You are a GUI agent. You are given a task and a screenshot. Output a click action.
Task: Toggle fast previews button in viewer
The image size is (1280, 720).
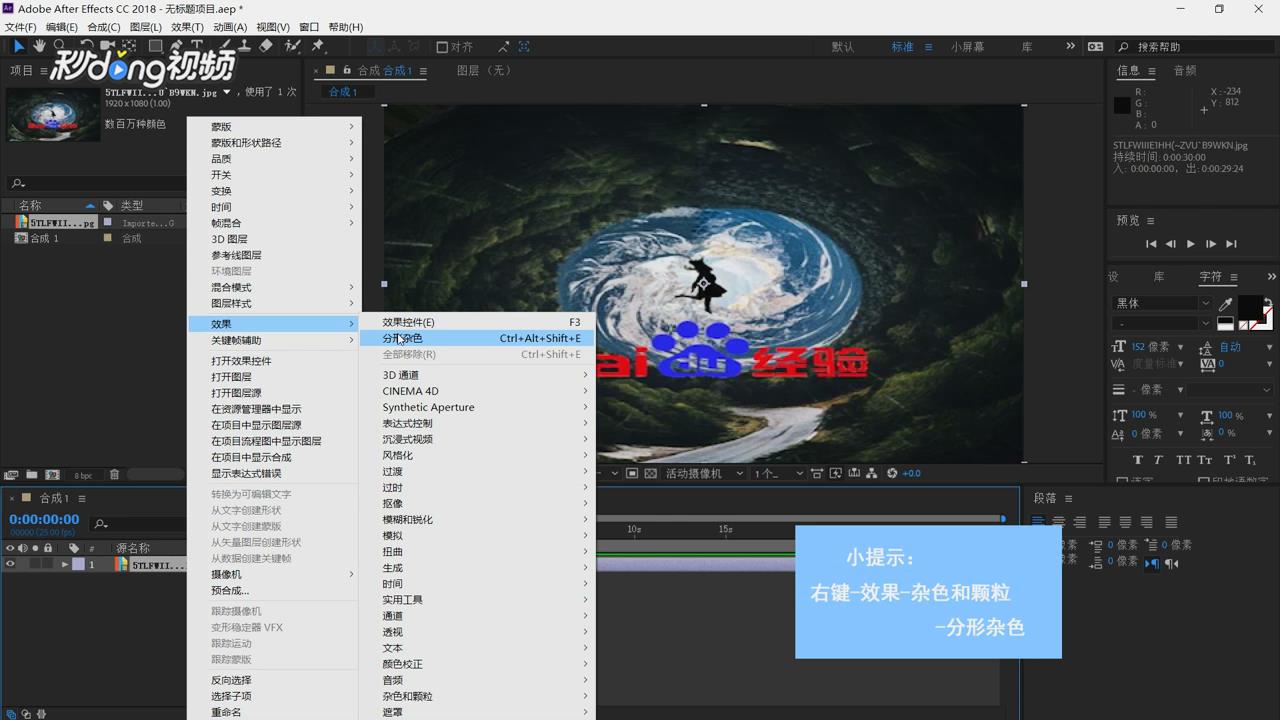(x=835, y=473)
